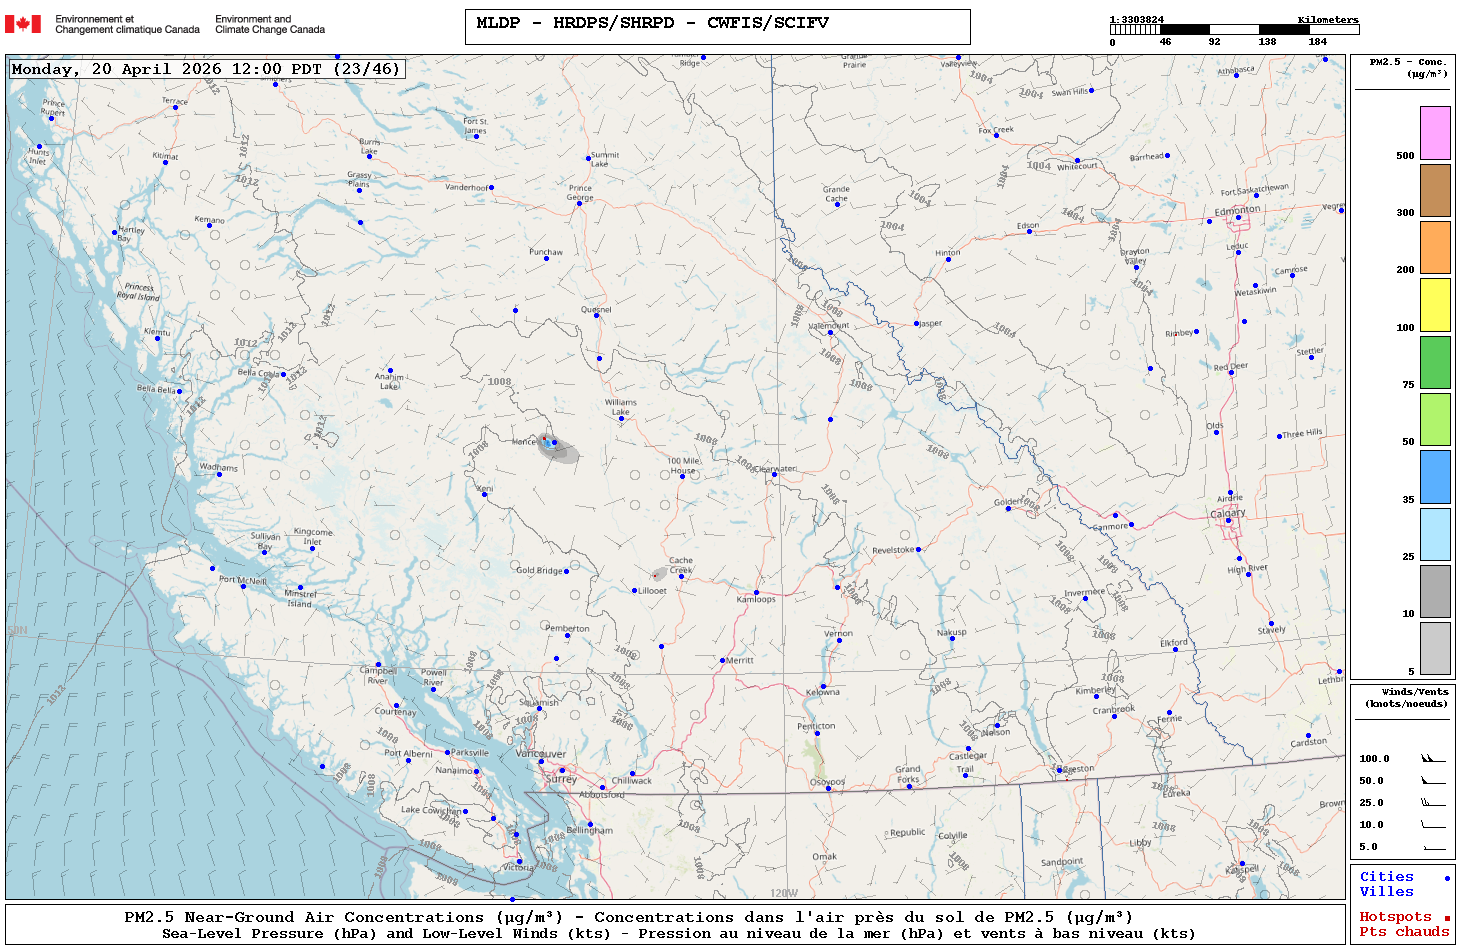The image size is (1460, 950).
Task: Click the Kamloops city marker
Action: click(x=756, y=593)
